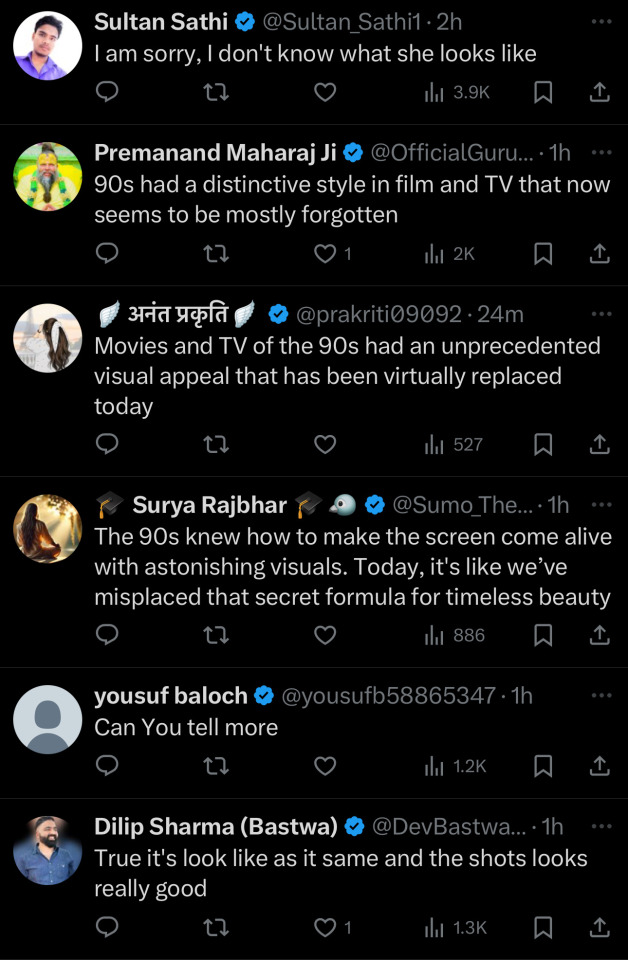
Task: Open more options menu on yousuf baloch's tweet
Action: [601, 695]
